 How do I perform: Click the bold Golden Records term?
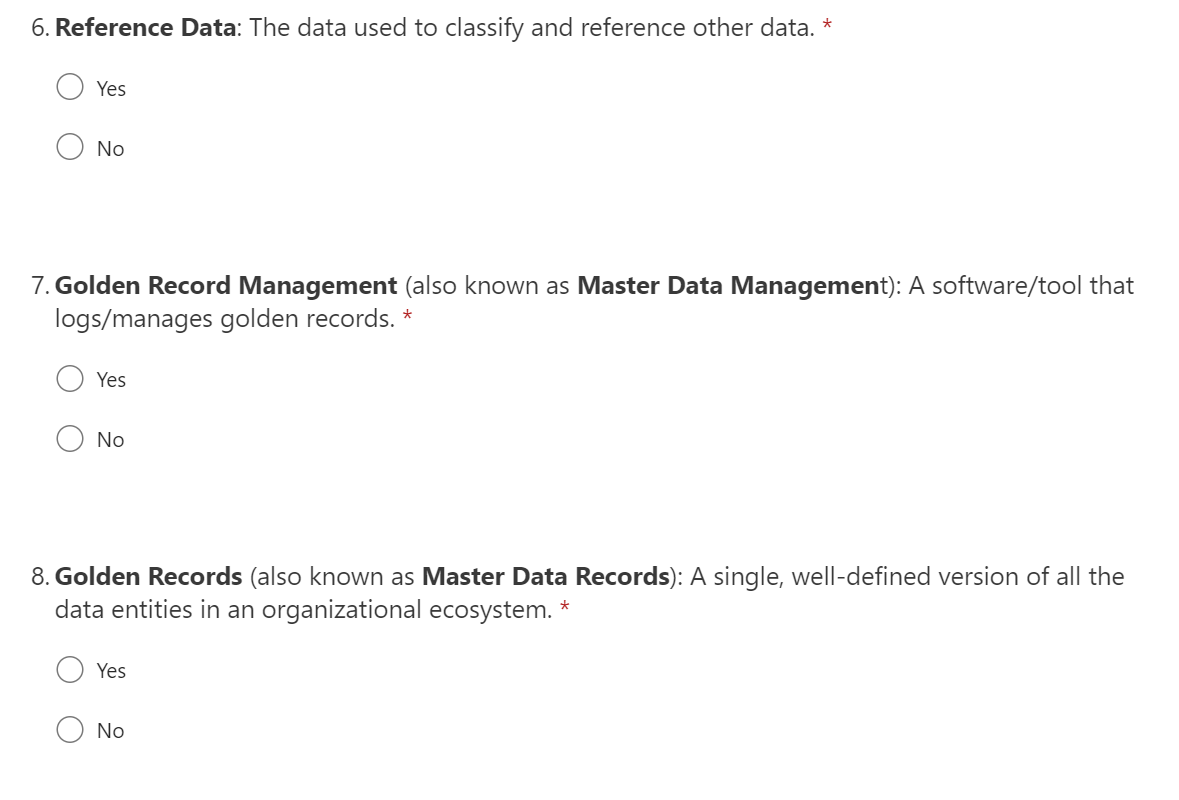click(148, 577)
